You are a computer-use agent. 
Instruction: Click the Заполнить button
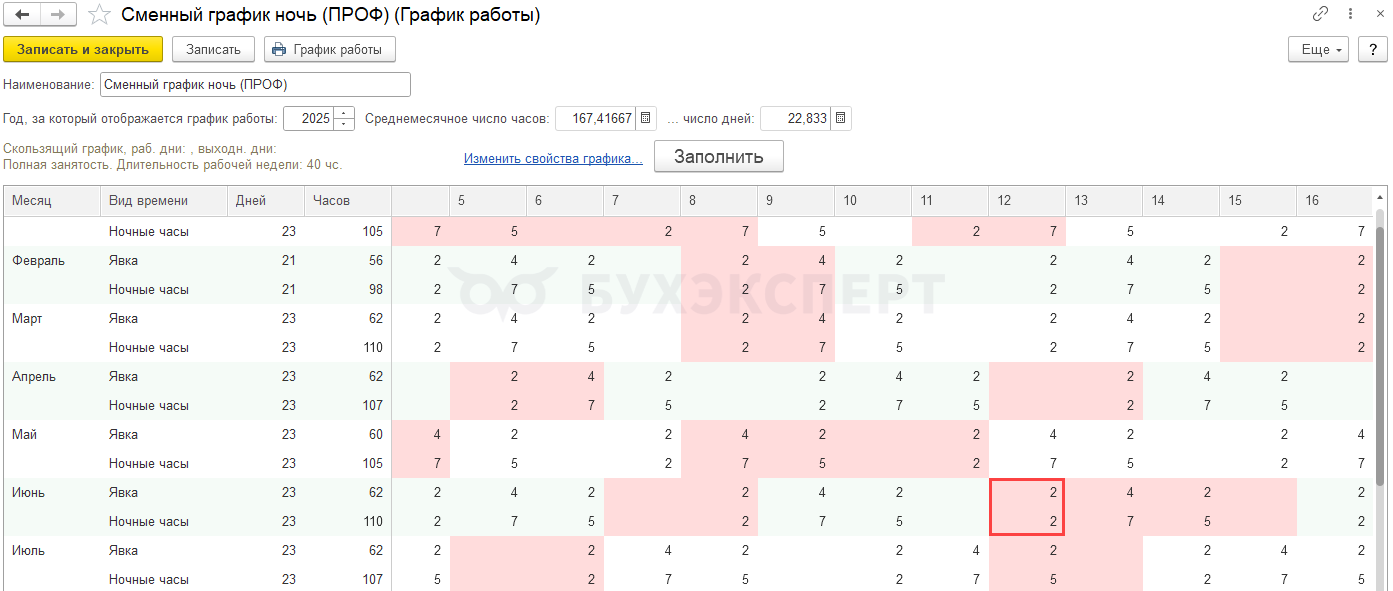coord(719,156)
